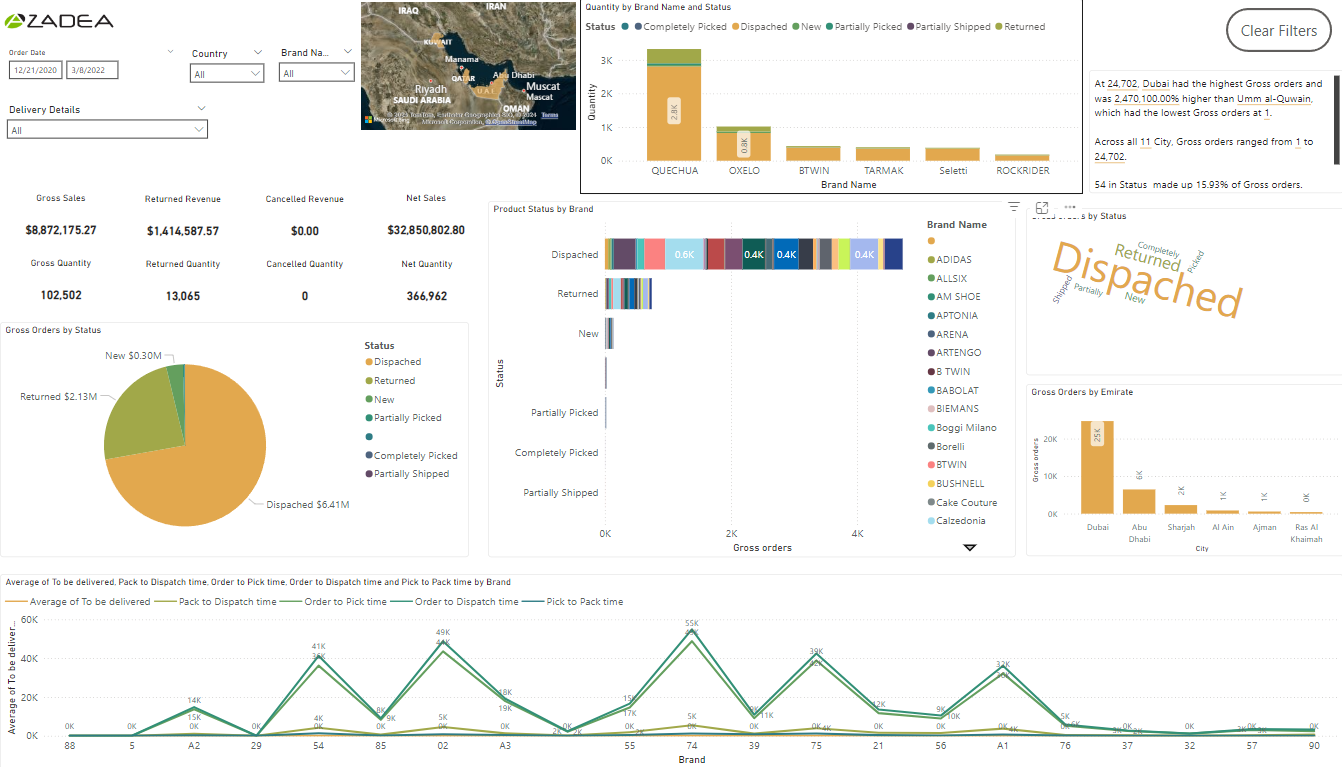
Task: Select Boggi Milano in Brand Name legend
Action: [x=961, y=428]
